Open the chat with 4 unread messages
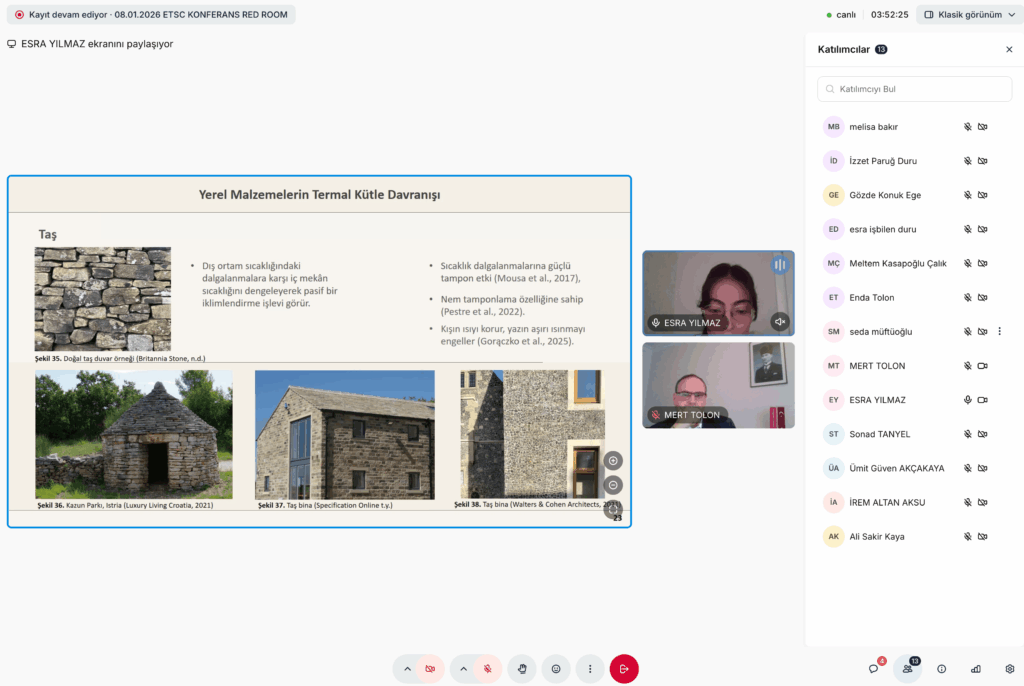Viewport: 1024px width, 686px height. [873, 669]
